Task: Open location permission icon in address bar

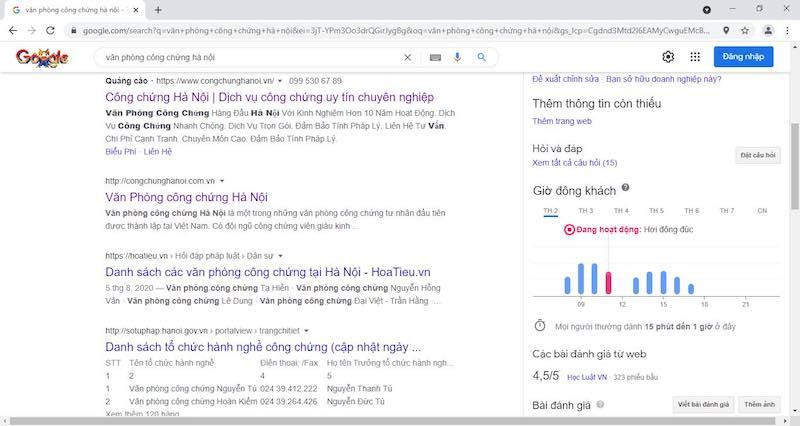Action: click(x=726, y=31)
